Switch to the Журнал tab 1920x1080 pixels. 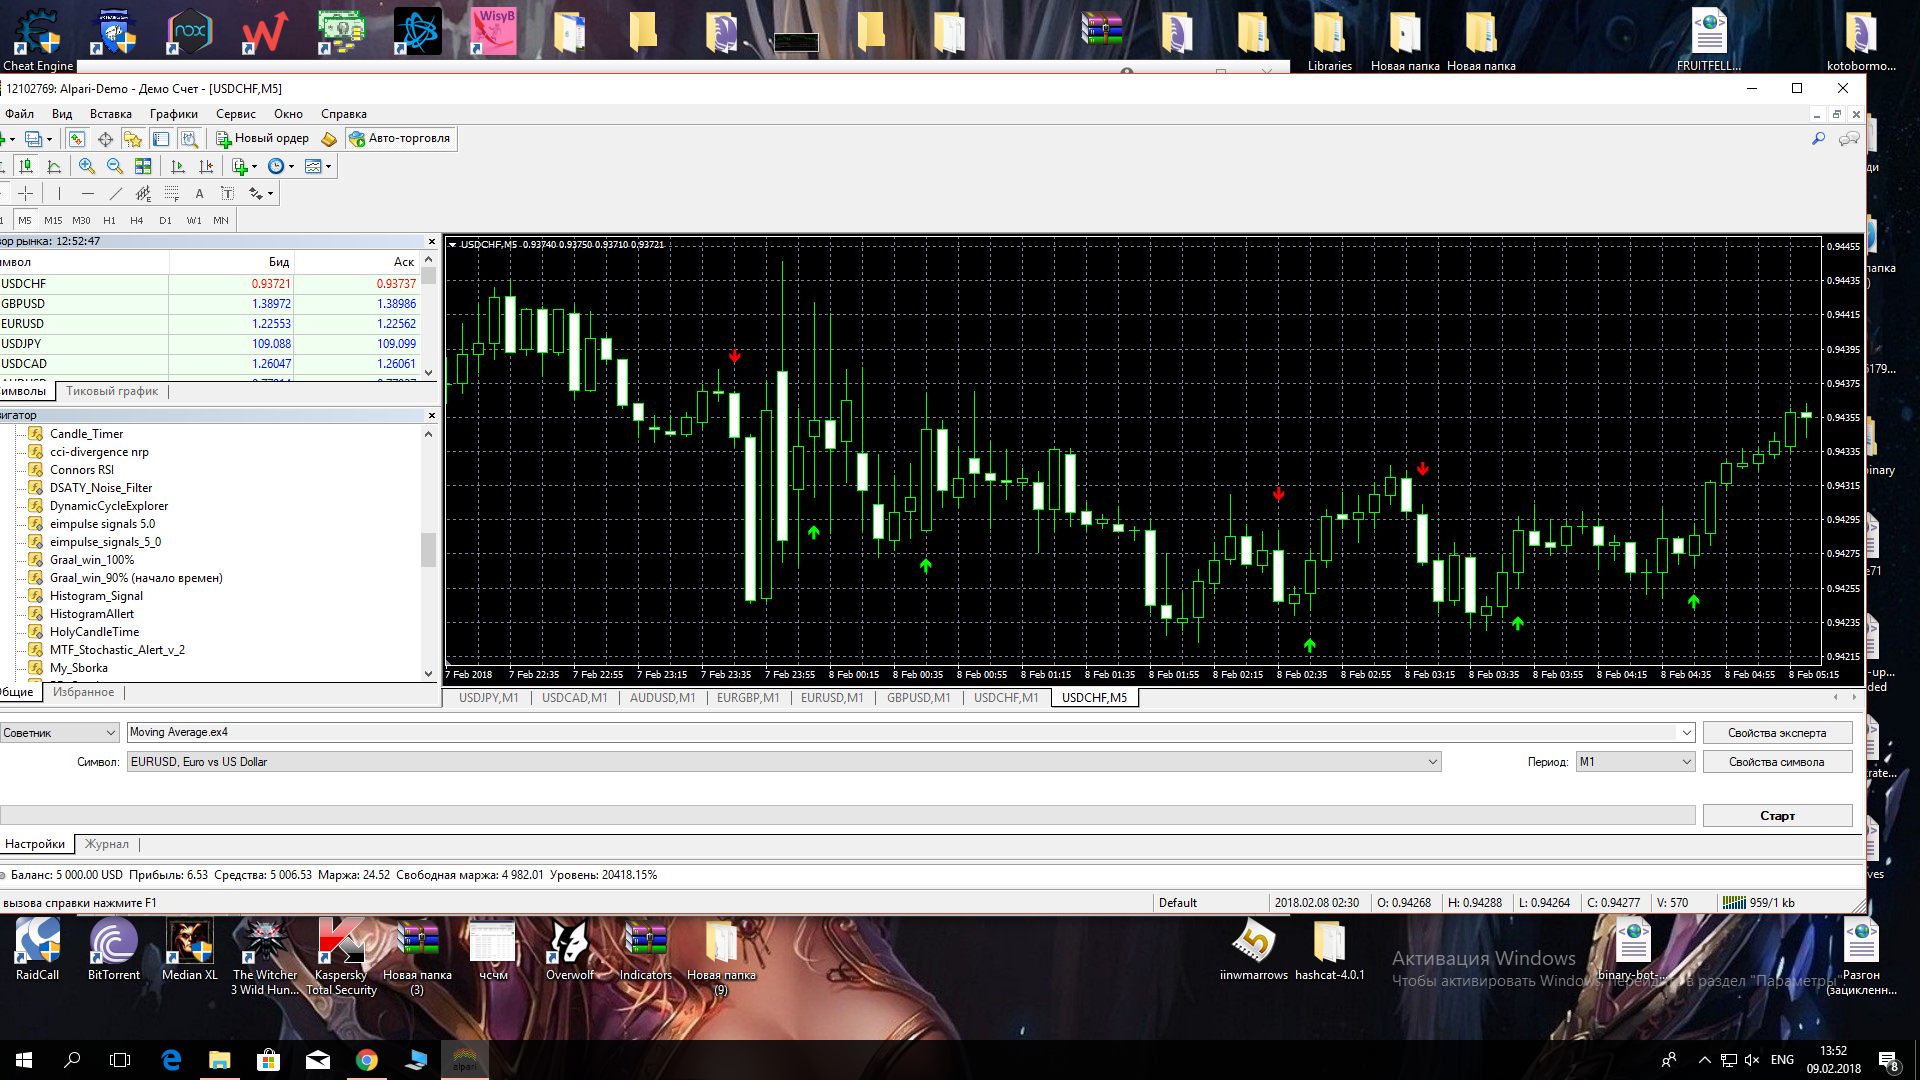[107, 844]
